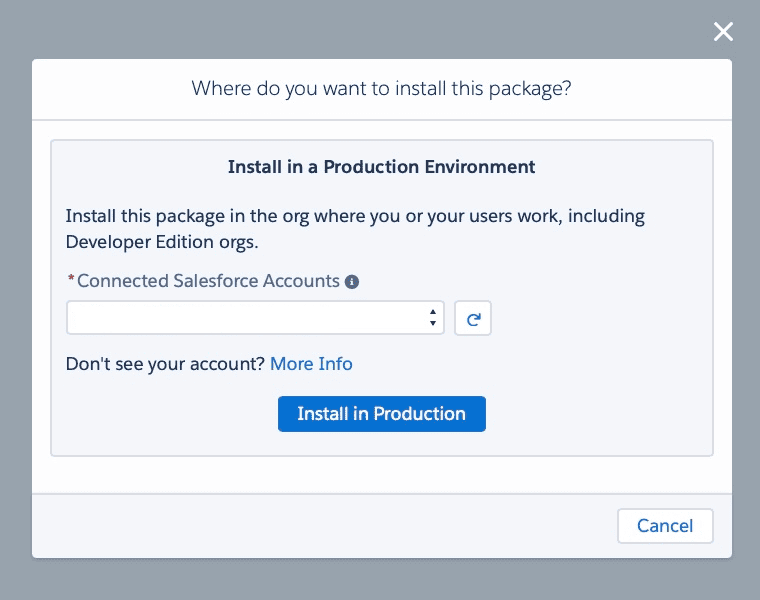The image size is (760, 600).
Task: Open the More Info link
Action: [x=311, y=363]
